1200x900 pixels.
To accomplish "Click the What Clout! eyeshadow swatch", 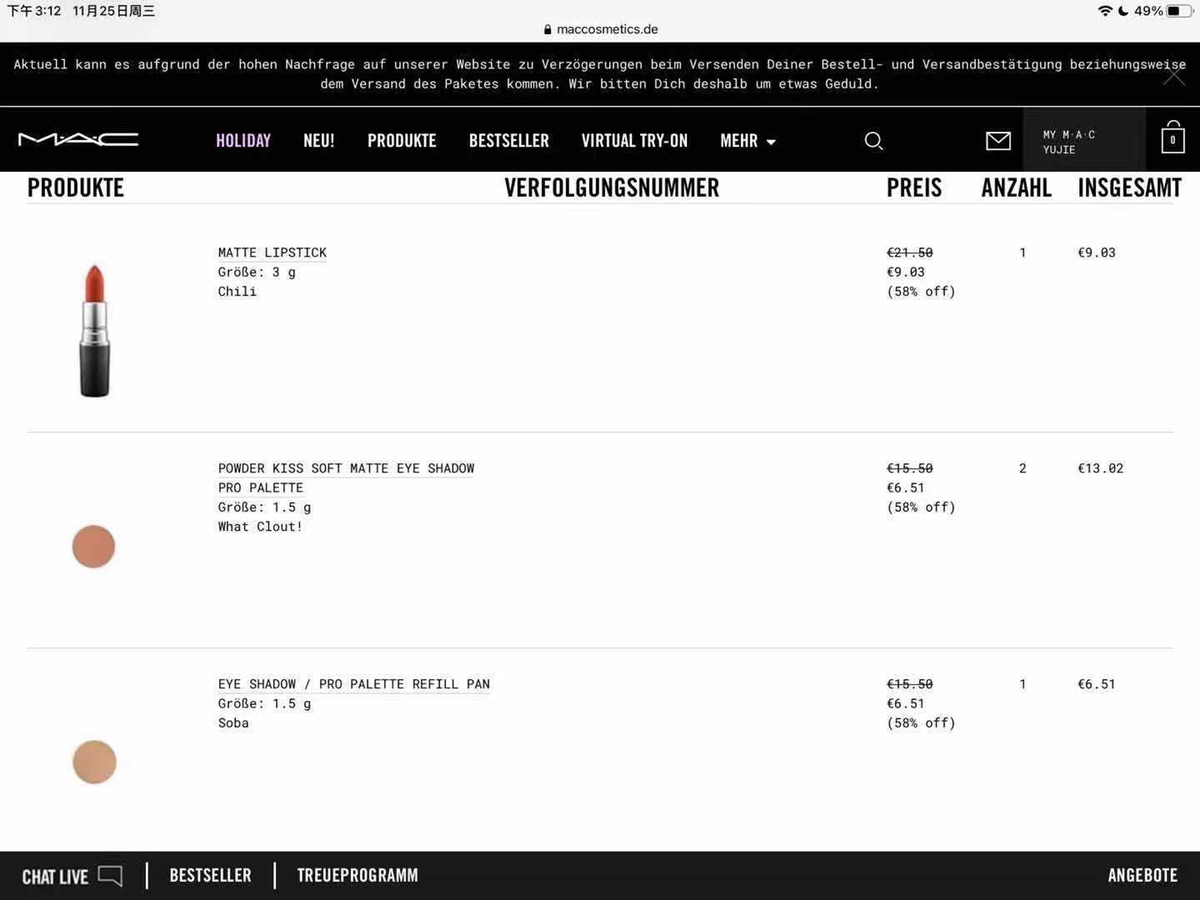I will point(94,547).
